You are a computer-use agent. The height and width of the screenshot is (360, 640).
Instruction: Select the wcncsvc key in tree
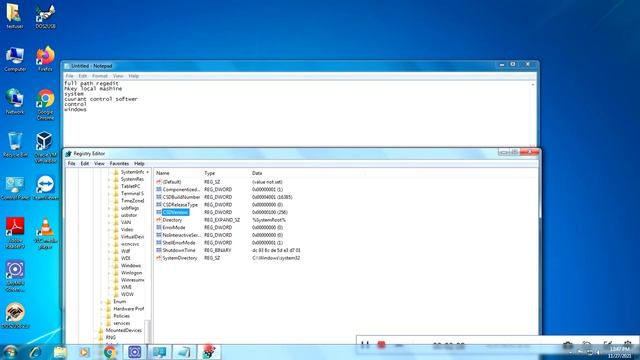pos(130,244)
